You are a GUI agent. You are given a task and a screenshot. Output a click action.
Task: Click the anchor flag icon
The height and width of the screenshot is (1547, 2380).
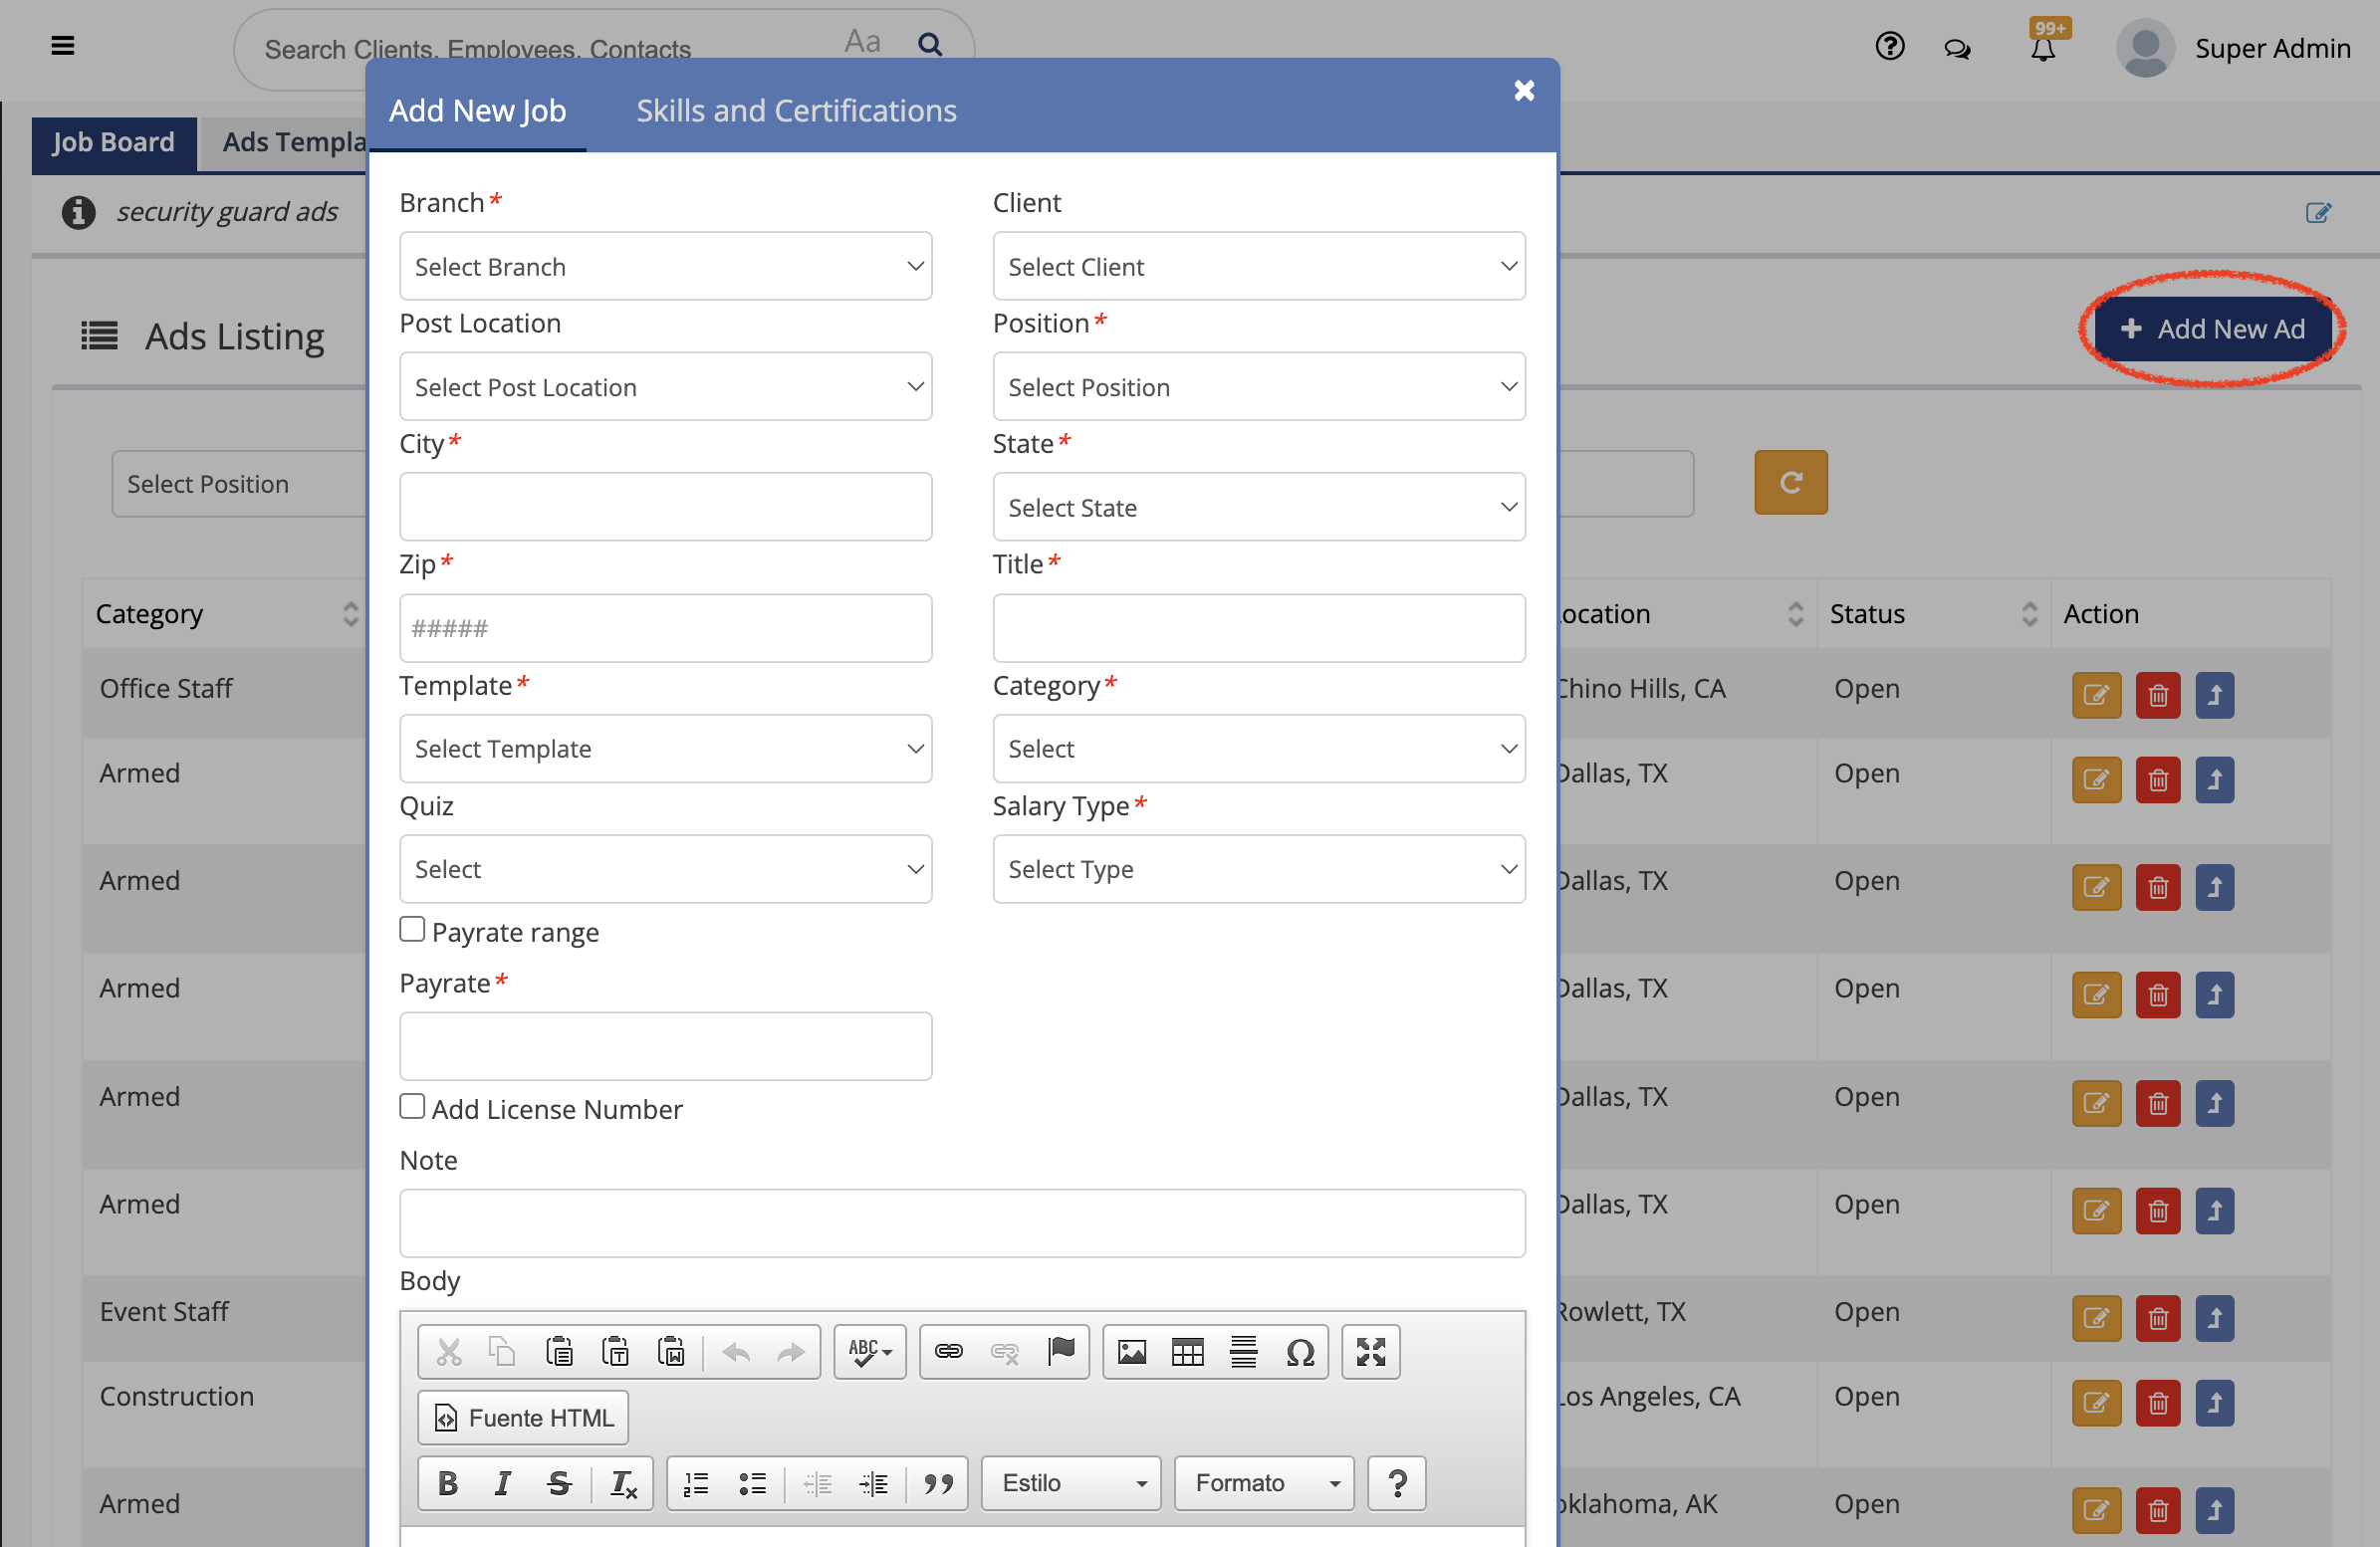coord(1060,1352)
